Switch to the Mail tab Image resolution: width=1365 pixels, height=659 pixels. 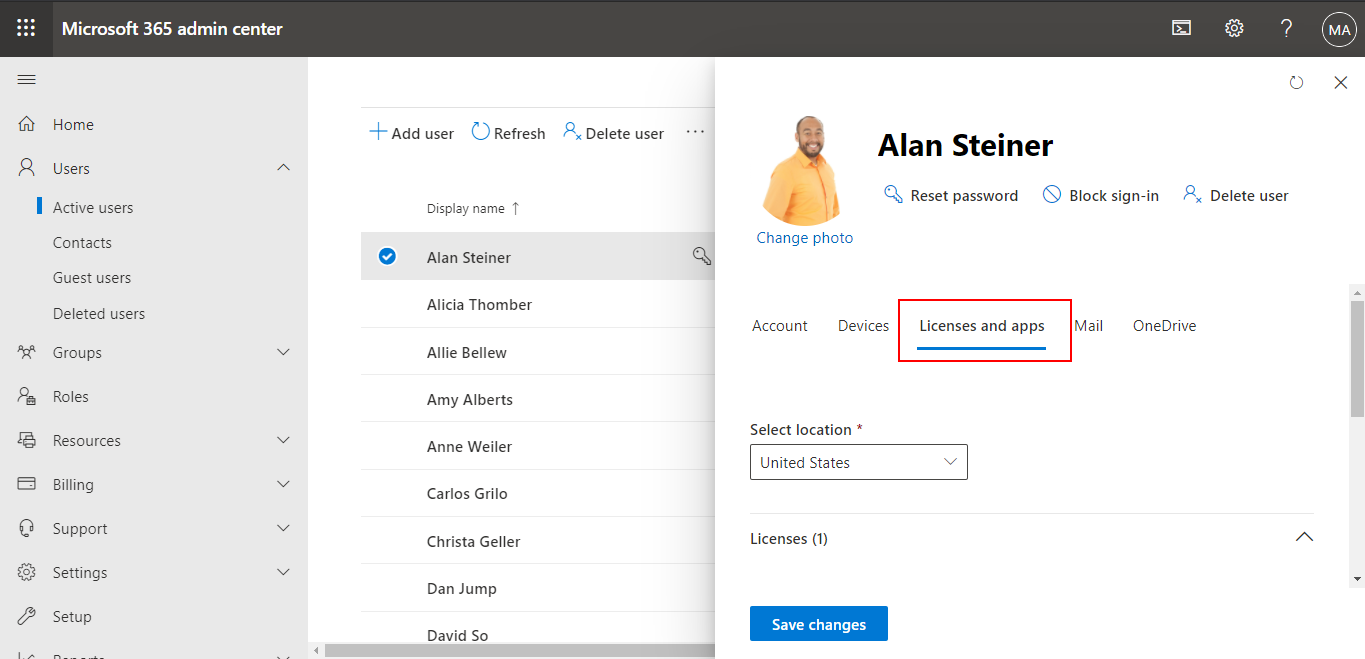pyautogui.click(x=1088, y=325)
